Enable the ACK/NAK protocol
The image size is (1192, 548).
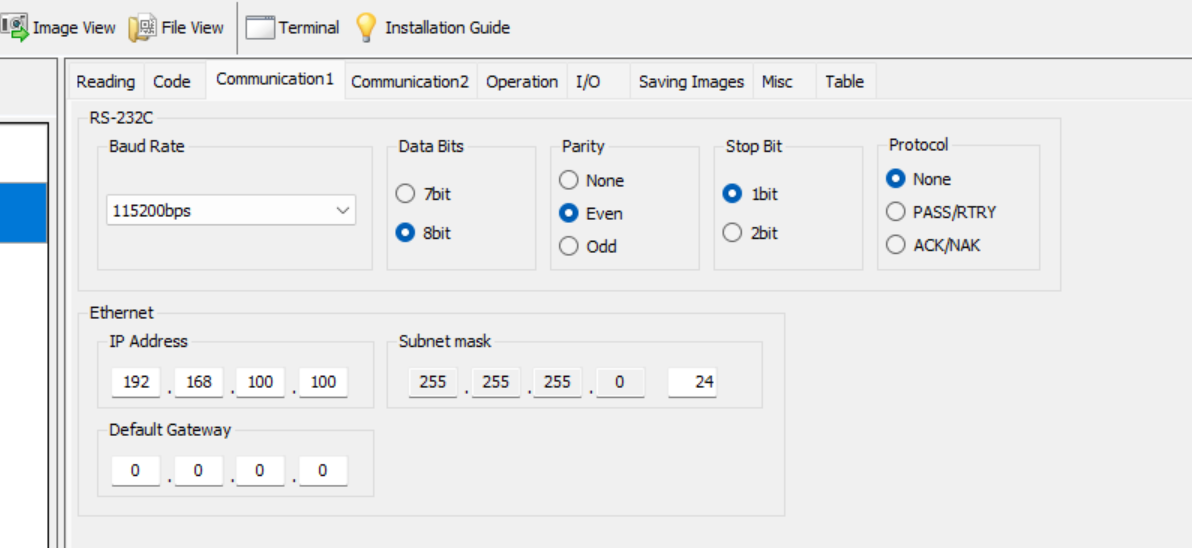(896, 245)
